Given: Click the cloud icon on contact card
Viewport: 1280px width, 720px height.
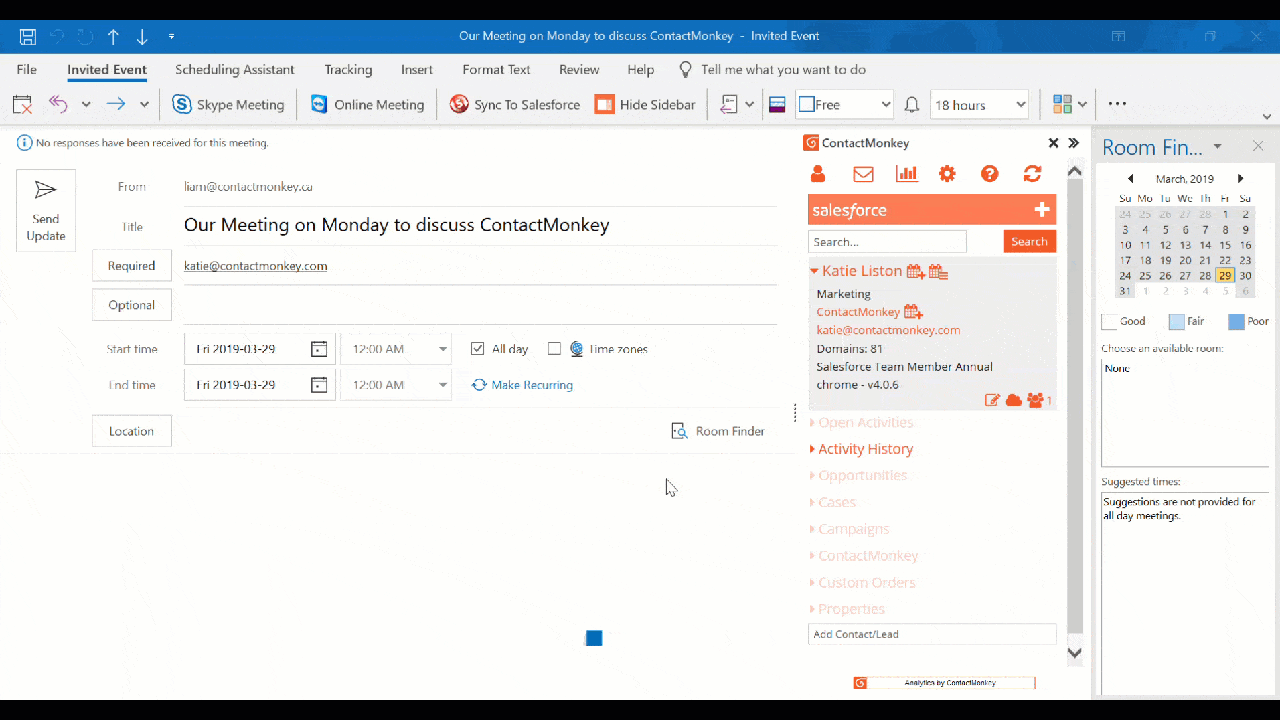Looking at the screenshot, I should point(1013,400).
